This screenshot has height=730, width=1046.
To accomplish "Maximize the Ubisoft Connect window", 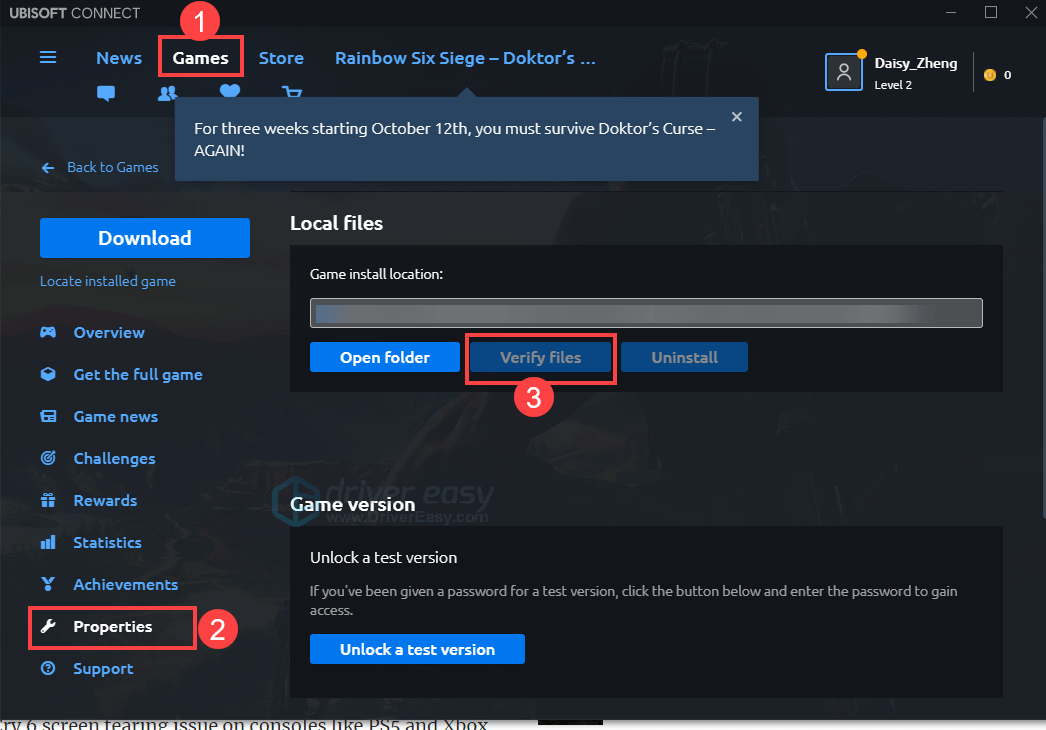I will point(991,13).
